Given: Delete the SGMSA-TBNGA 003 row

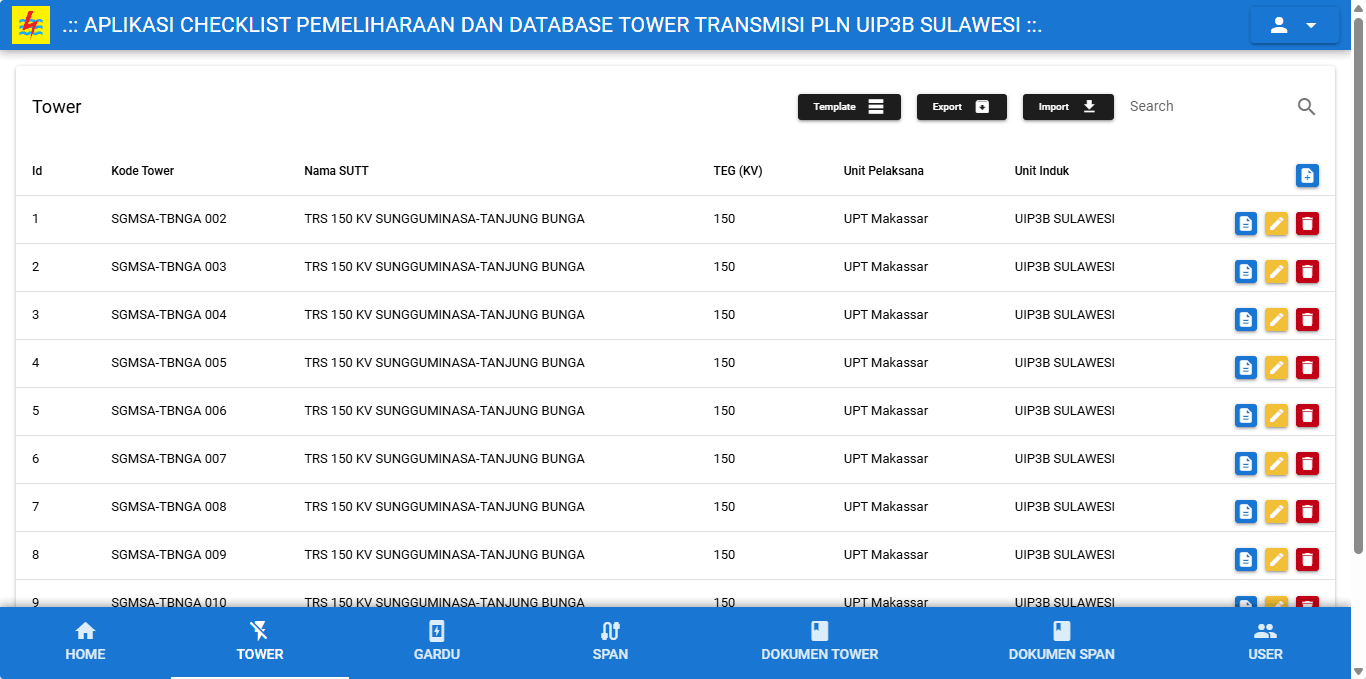Looking at the screenshot, I should pos(1307,271).
